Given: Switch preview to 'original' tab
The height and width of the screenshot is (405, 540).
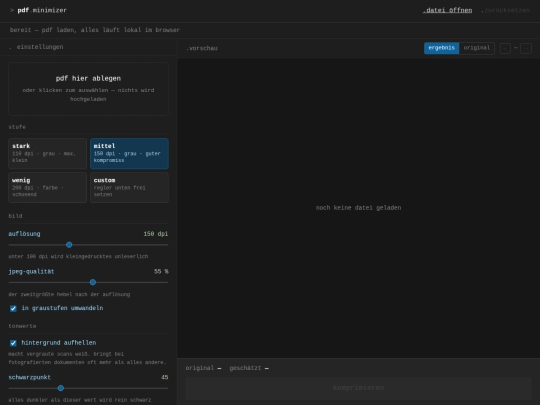Looking at the screenshot, I should [x=477, y=48].
